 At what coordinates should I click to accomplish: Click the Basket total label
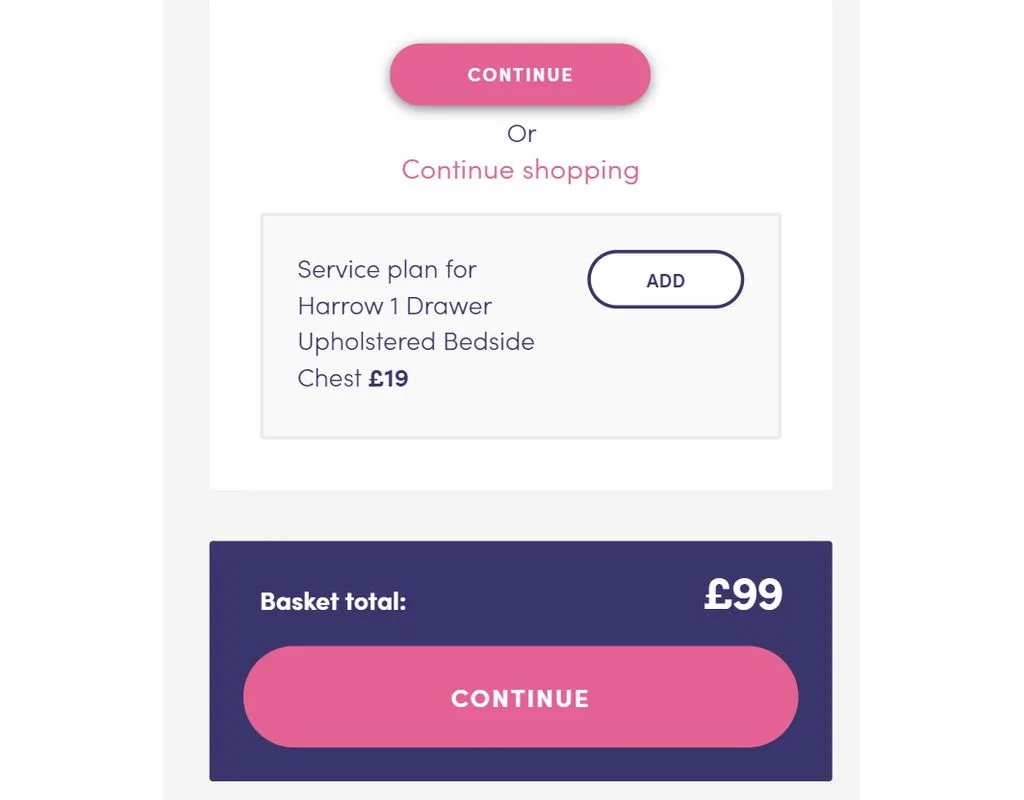click(333, 602)
